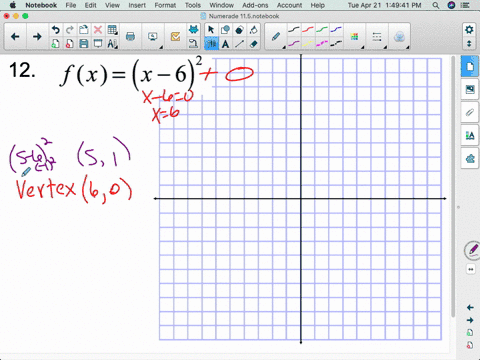Select the Text tool

point(225,44)
